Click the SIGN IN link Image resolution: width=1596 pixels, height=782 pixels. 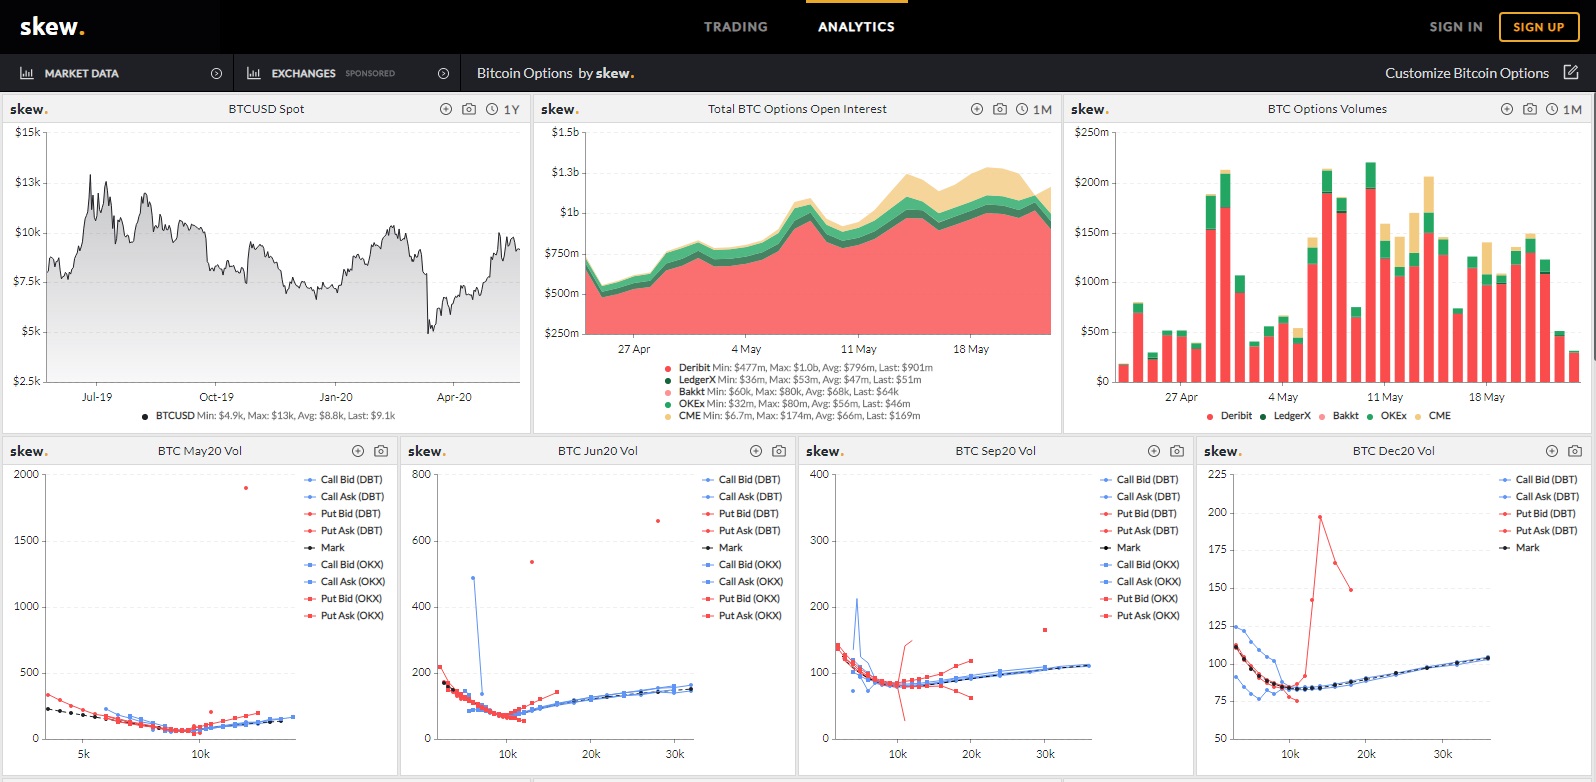click(1456, 27)
